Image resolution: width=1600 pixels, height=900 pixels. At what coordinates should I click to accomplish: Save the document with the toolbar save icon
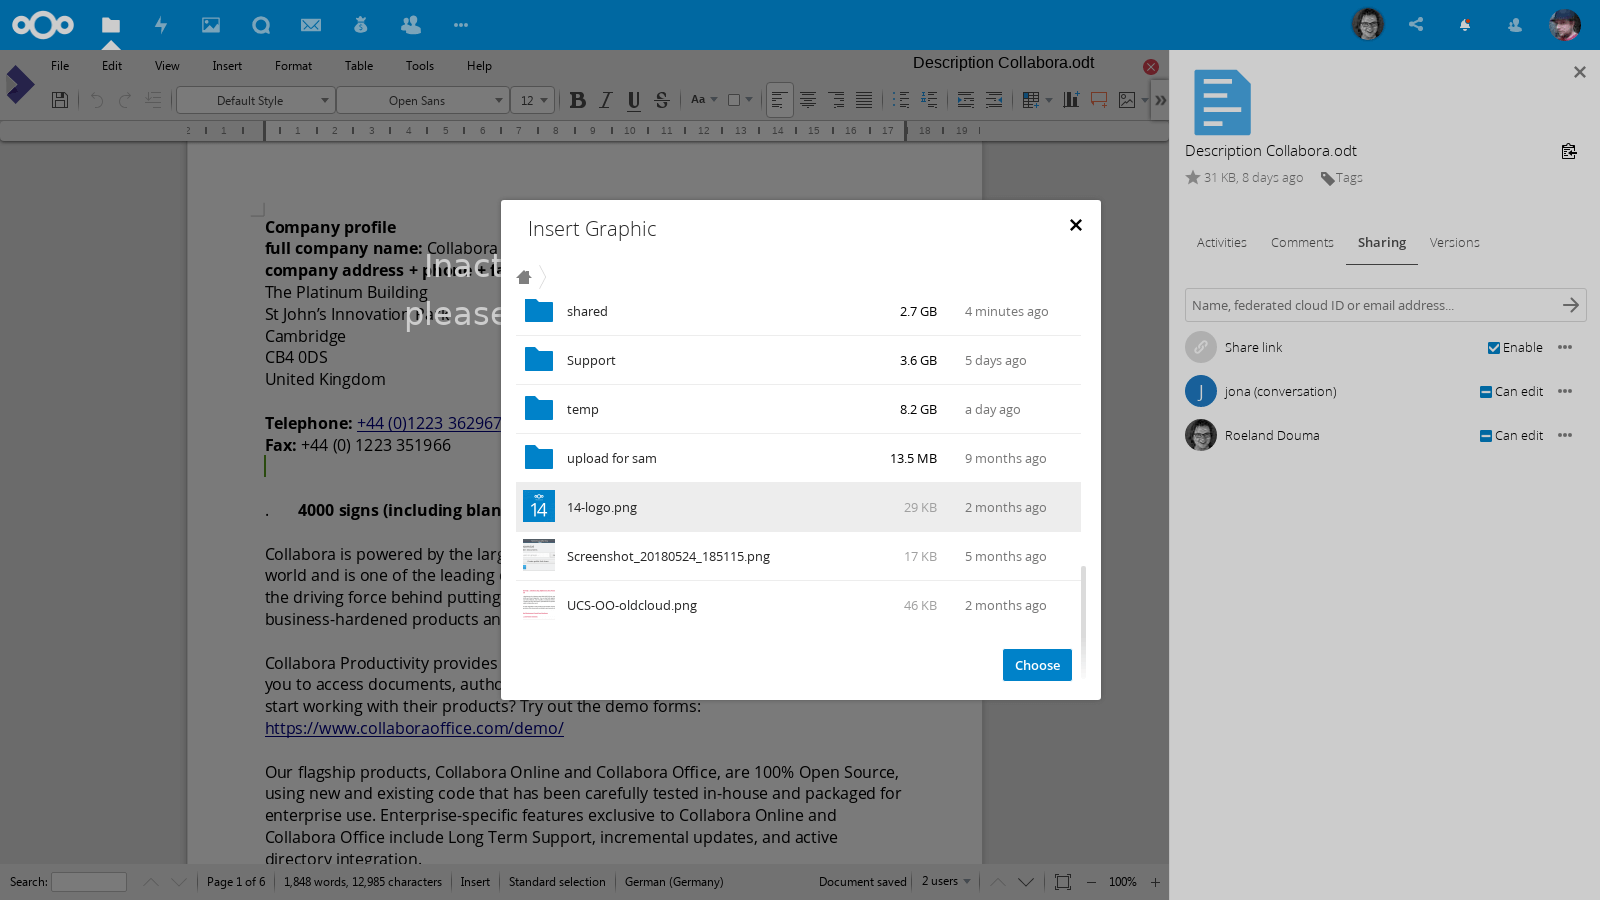pyautogui.click(x=60, y=100)
